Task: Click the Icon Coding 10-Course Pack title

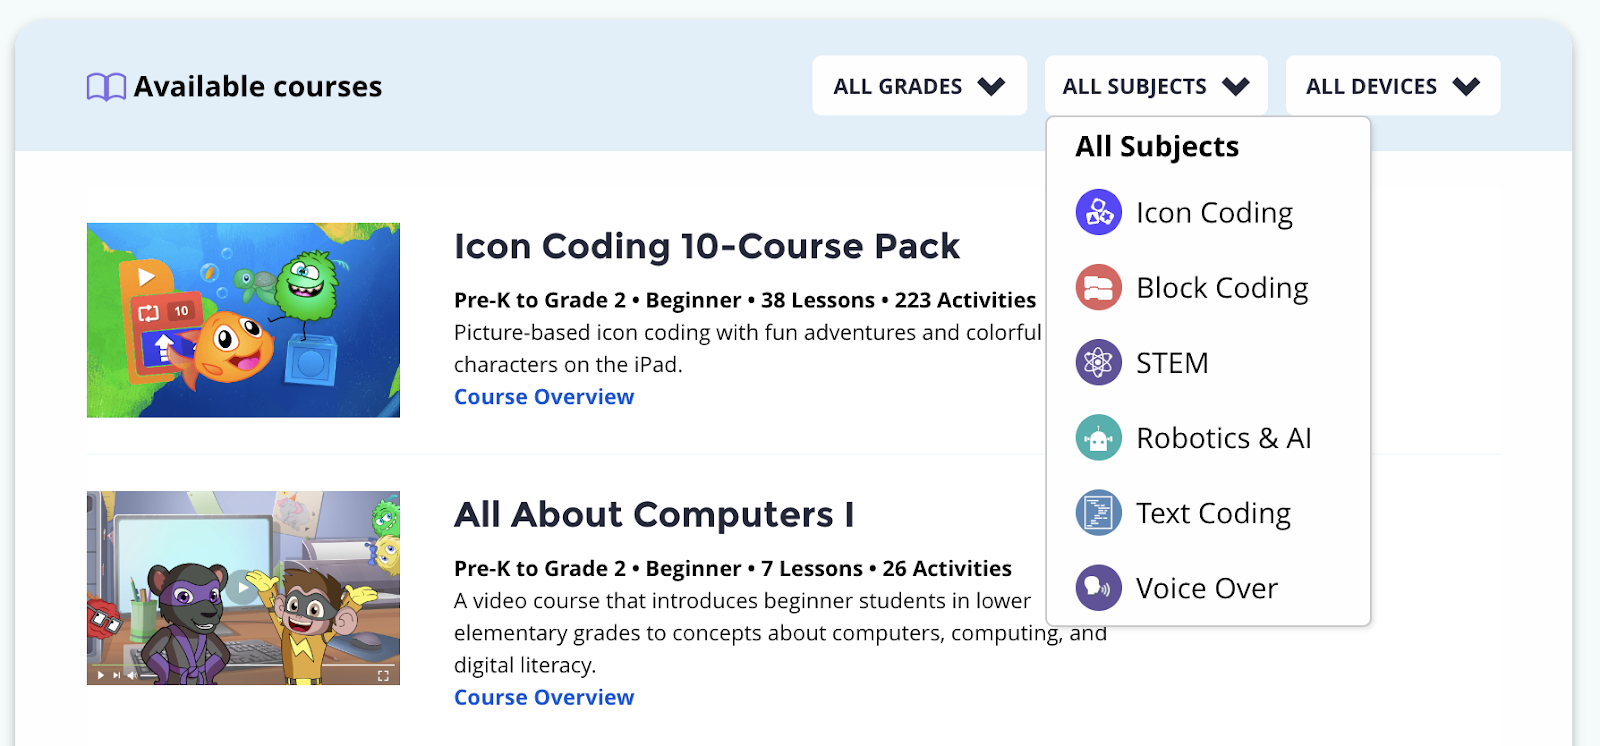Action: tap(707, 246)
